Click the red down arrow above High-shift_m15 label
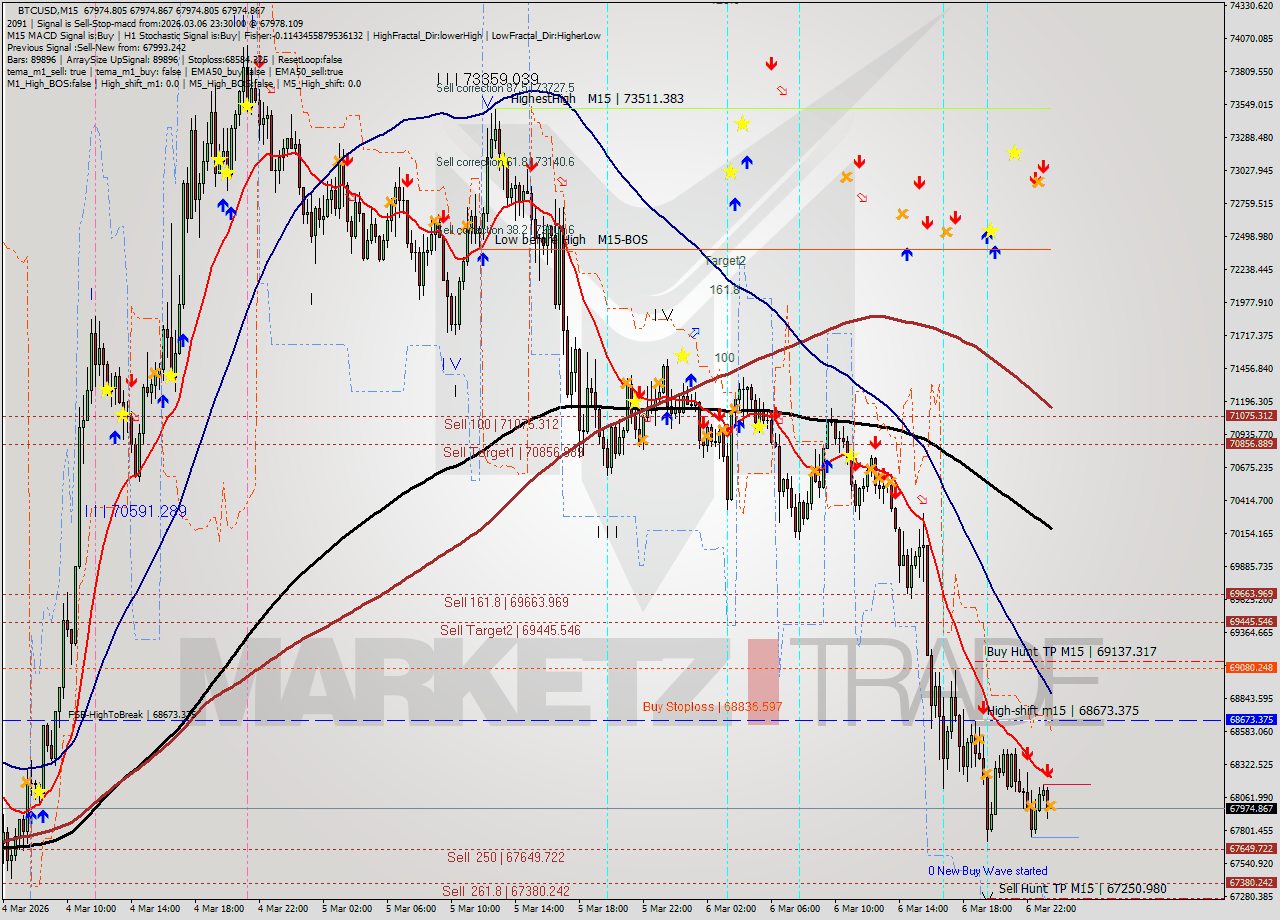 pyautogui.click(x=983, y=707)
